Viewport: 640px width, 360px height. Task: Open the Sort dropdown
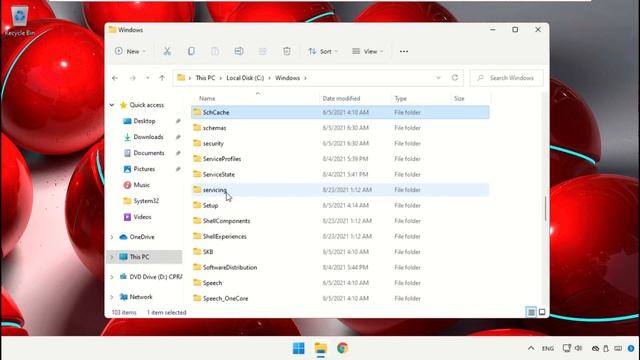tap(323, 51)
